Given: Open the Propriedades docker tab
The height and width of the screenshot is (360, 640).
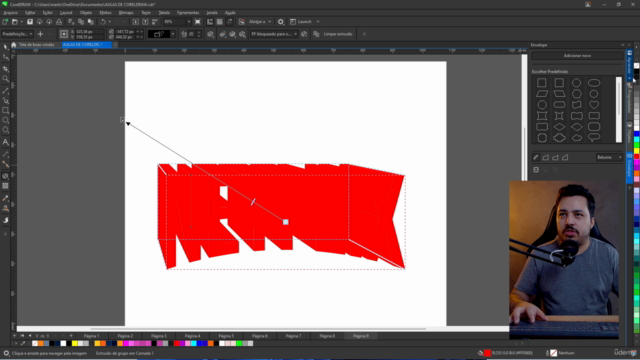Looking at the screenshot, I should [x=629, y=100].
